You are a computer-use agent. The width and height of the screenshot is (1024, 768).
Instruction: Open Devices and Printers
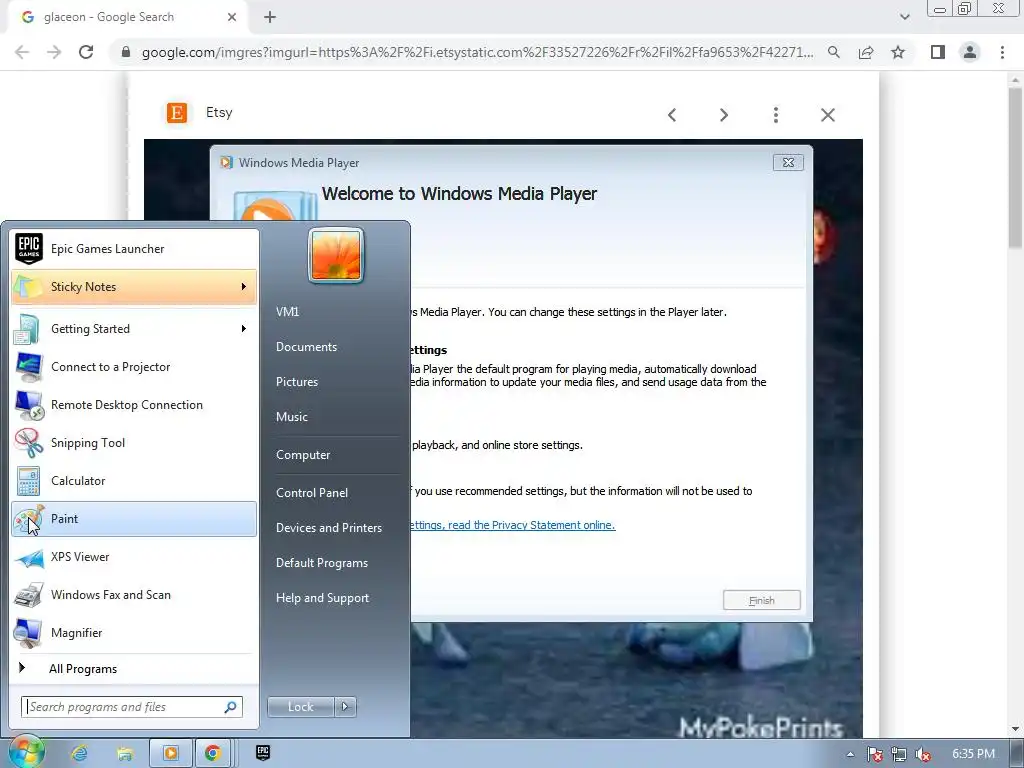coord(328,528)
